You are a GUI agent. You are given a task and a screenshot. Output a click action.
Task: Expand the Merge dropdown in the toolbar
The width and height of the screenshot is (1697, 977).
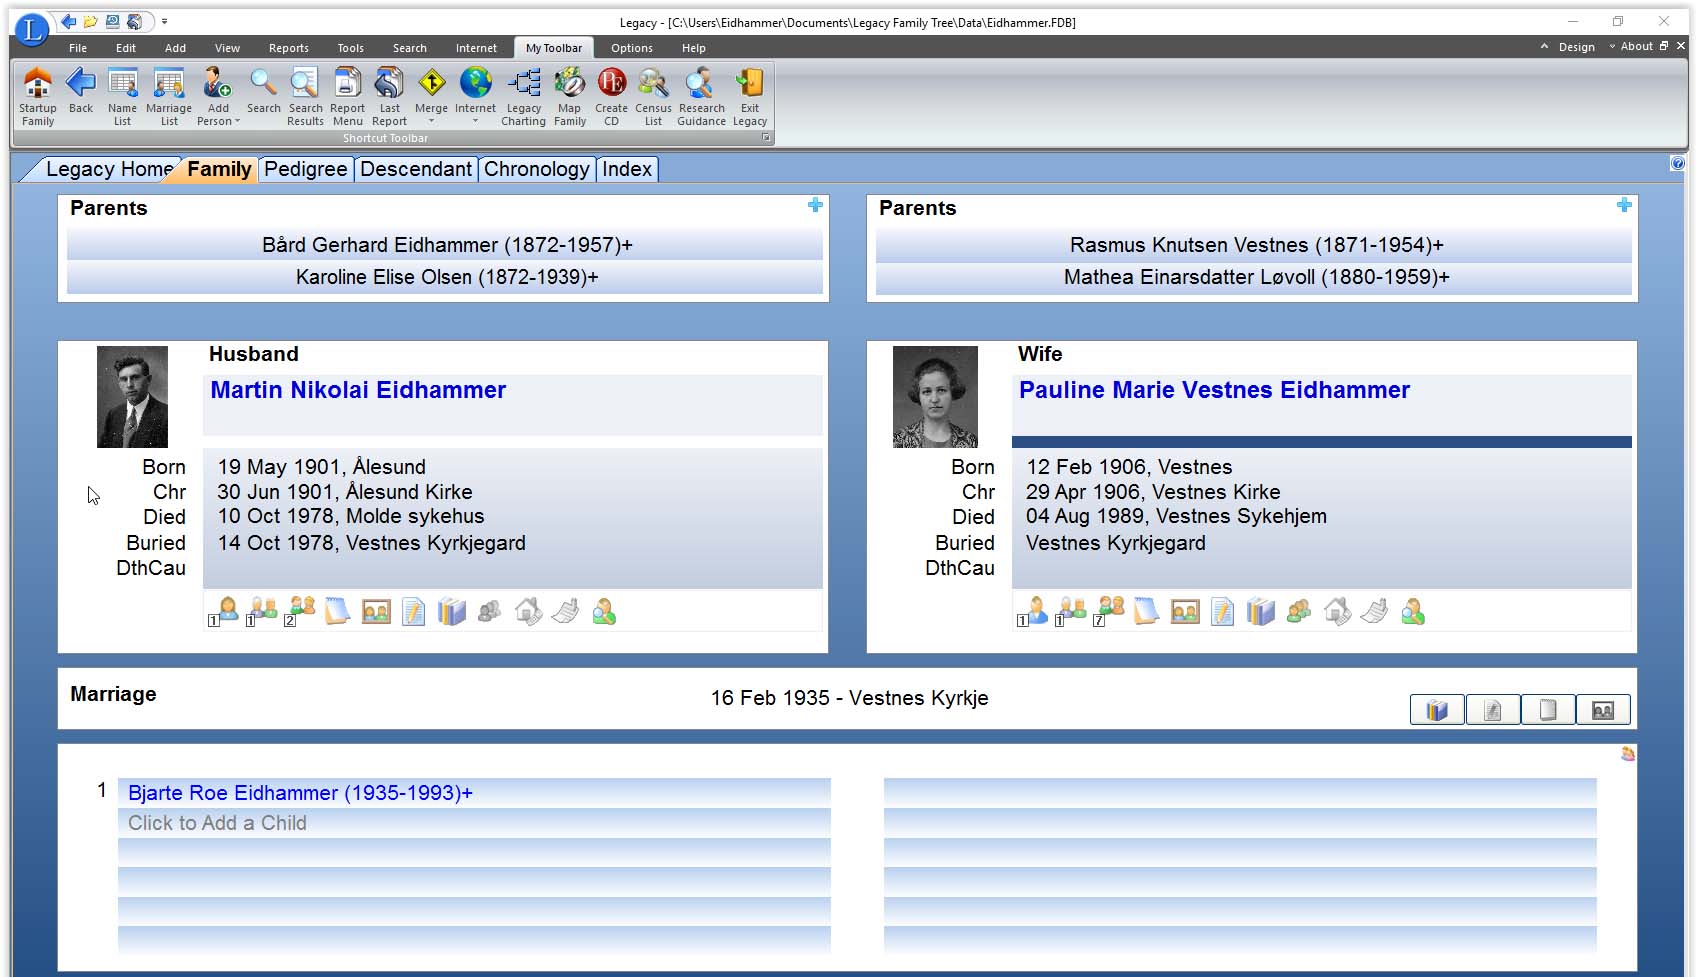coord(431,121)
